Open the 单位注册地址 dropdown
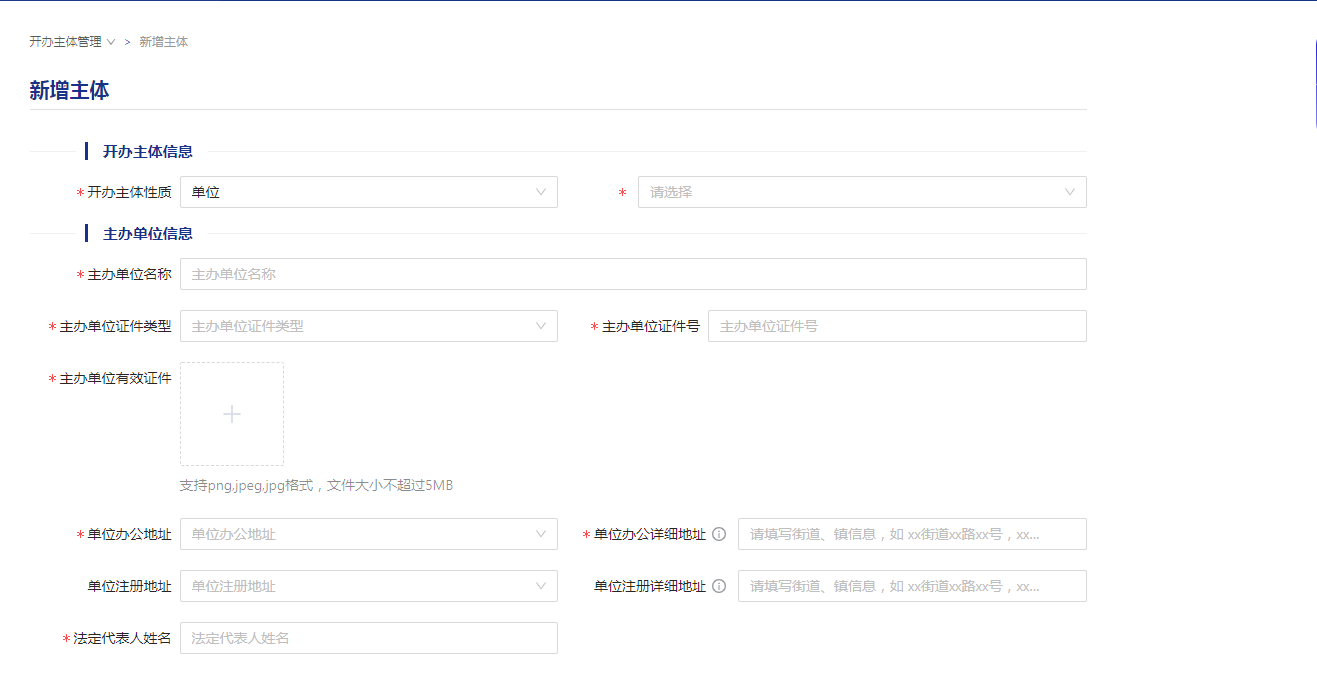The height and width of the screenshot is (675, 1317). (x=369, y=586)
